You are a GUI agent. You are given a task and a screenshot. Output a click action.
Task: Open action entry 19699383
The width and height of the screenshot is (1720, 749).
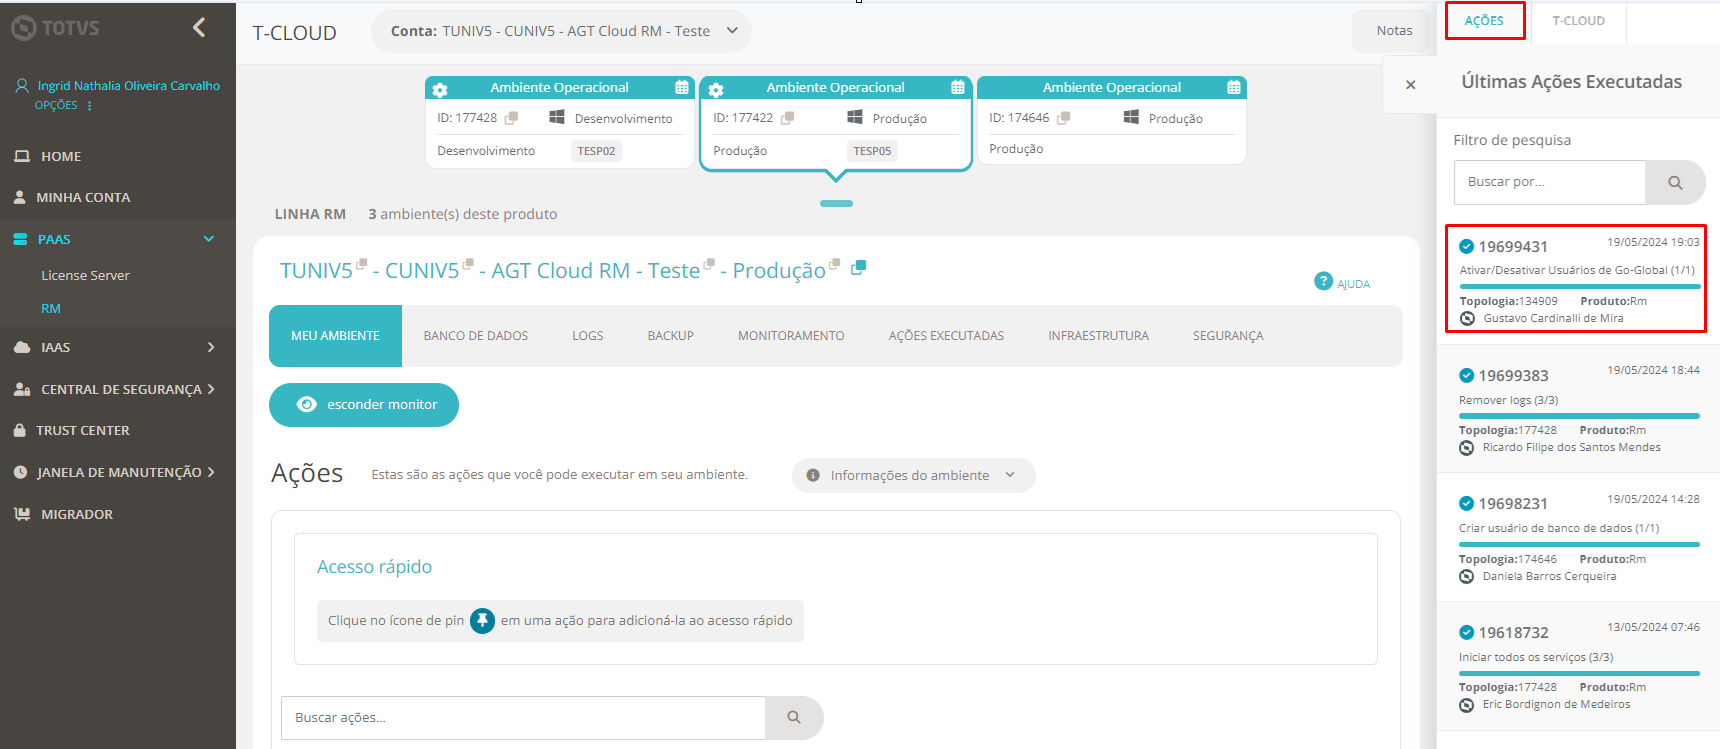(x=1578, y=409)
